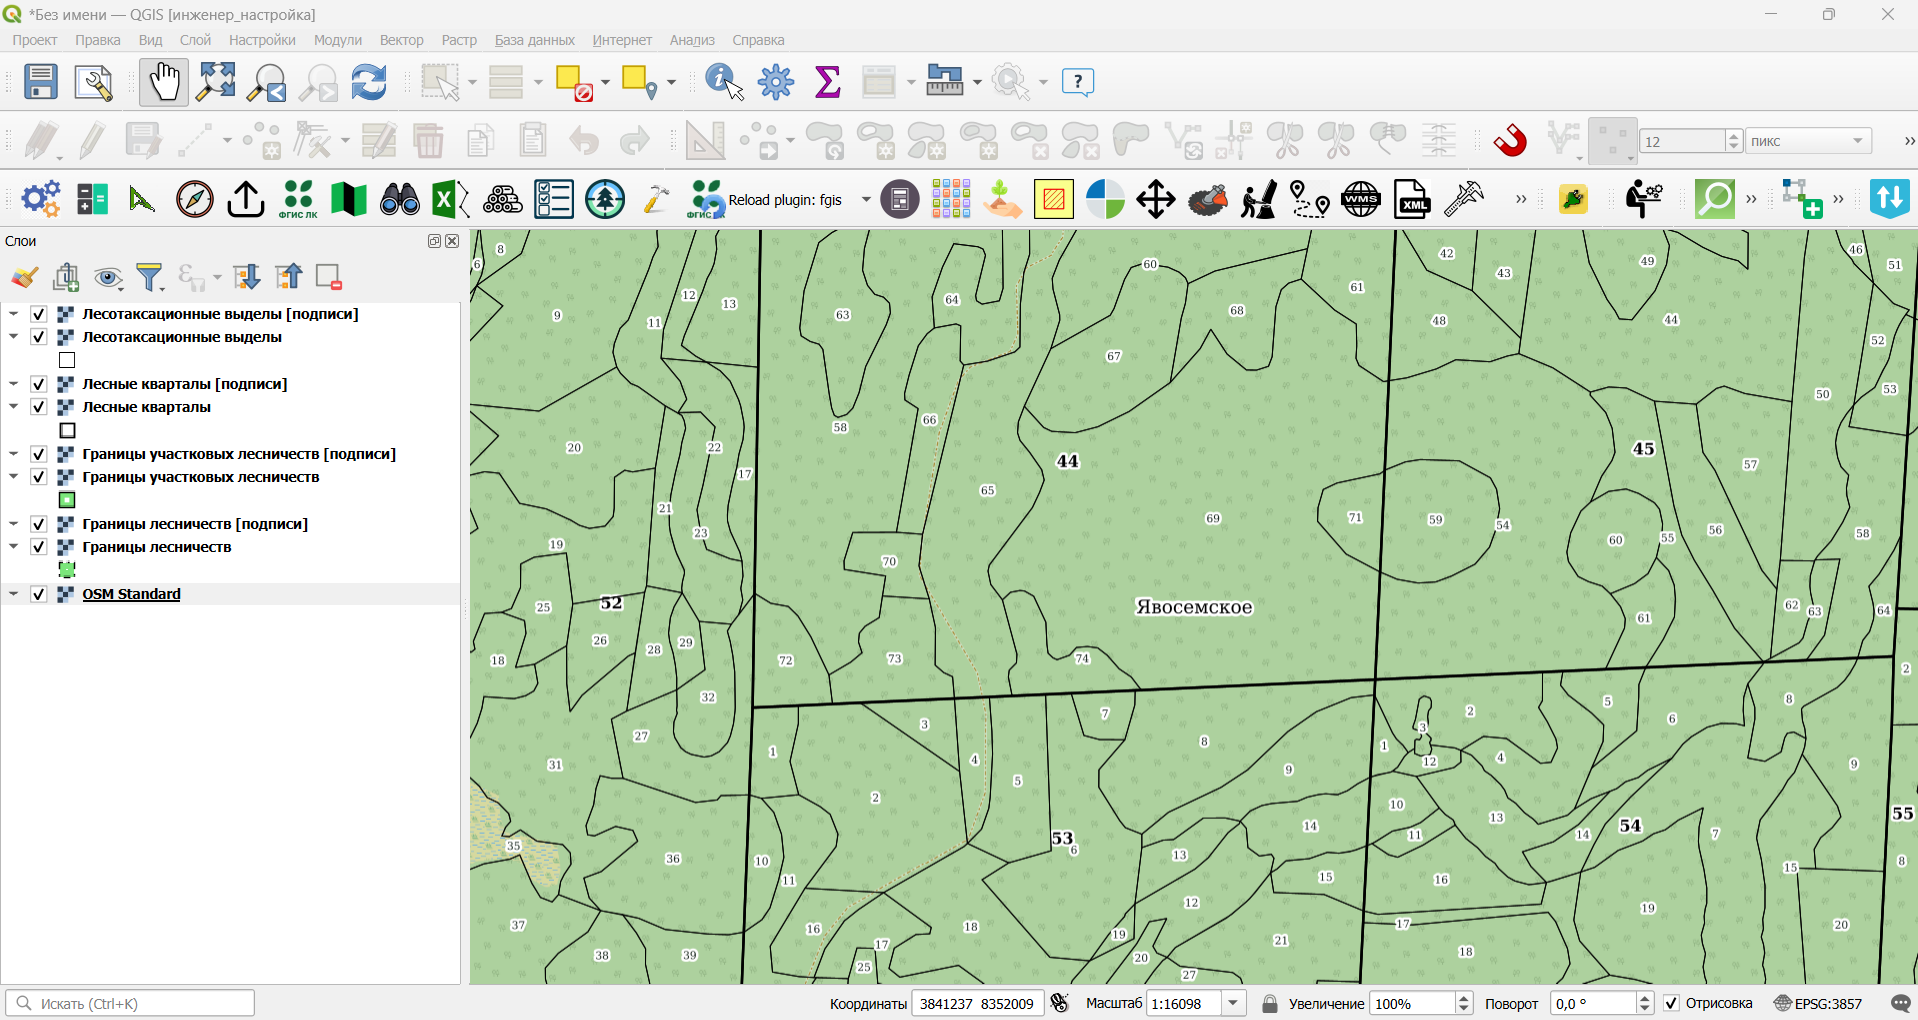Click the WMS globe icon
The image size is (1918, 1020).
pyautogui.click(x=1361, y=199)
